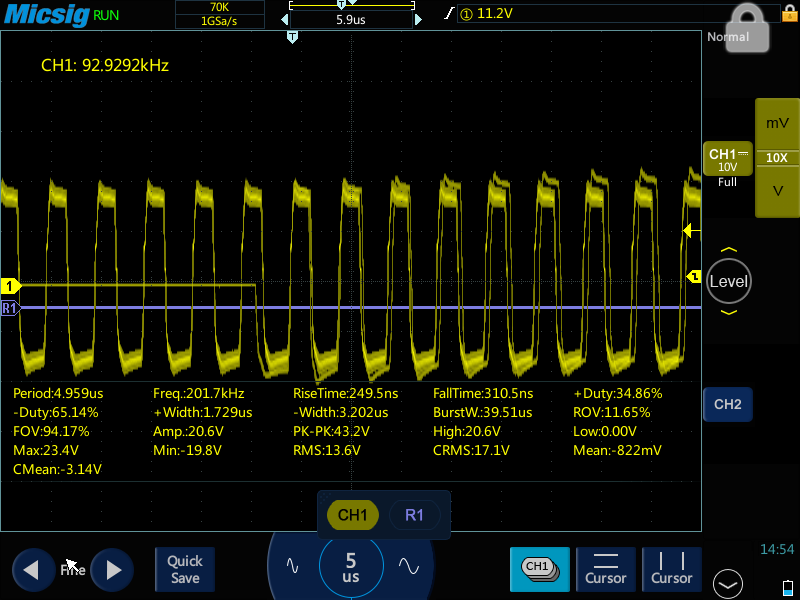Enable the CH2 channel
The image size is (800, 600).
(728, 404)
